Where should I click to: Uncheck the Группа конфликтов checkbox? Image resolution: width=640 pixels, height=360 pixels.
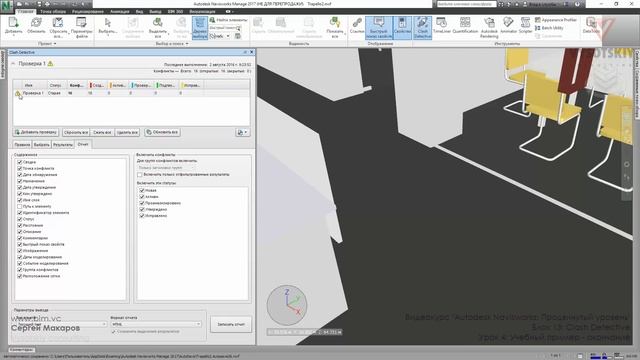pyautogui.click(x=20, y=270)
